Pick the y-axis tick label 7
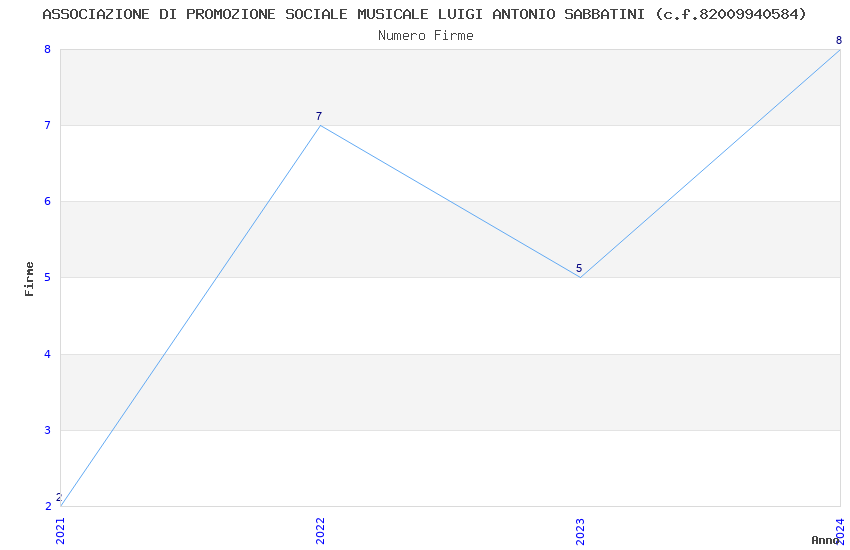850x550 pixels. click(47, 126)
